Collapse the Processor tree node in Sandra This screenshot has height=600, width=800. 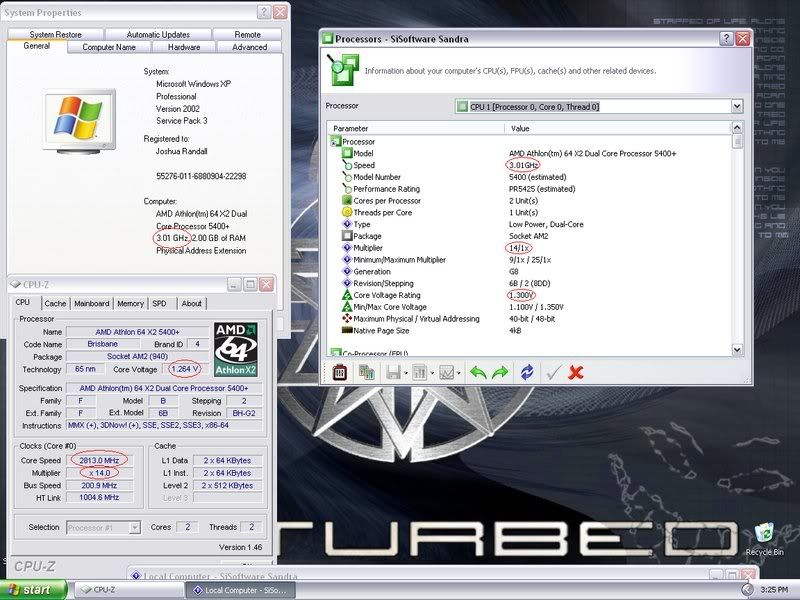point(335,141)
